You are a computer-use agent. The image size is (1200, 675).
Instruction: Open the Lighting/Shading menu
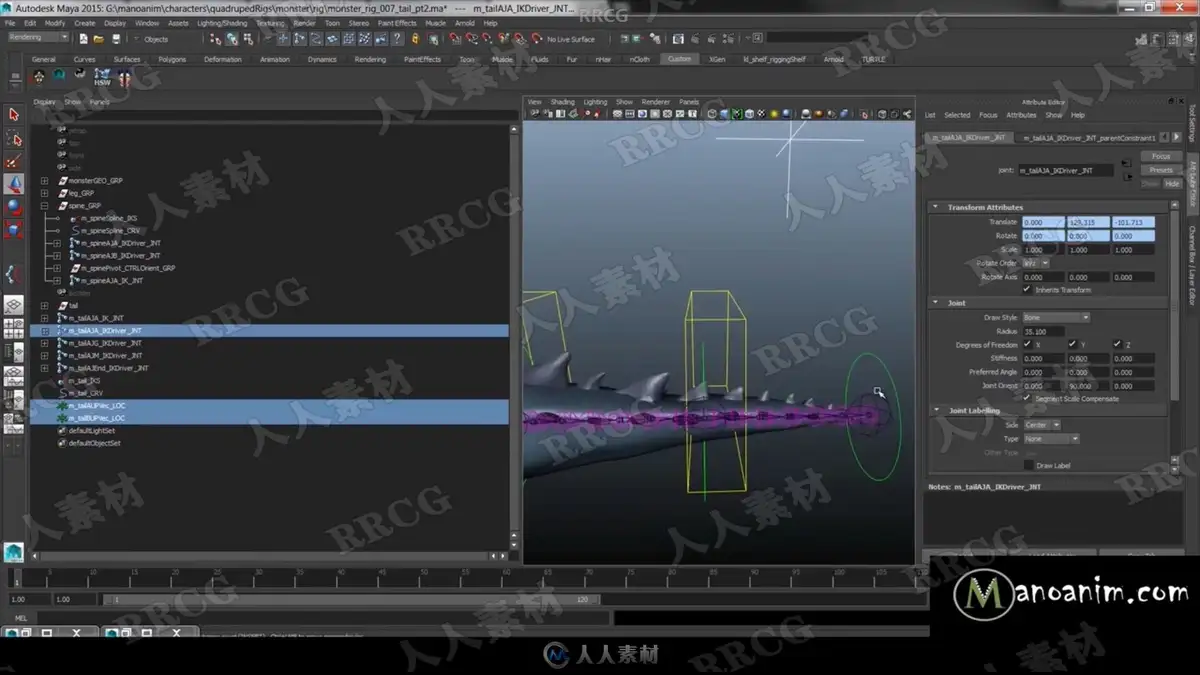(221, 23)
